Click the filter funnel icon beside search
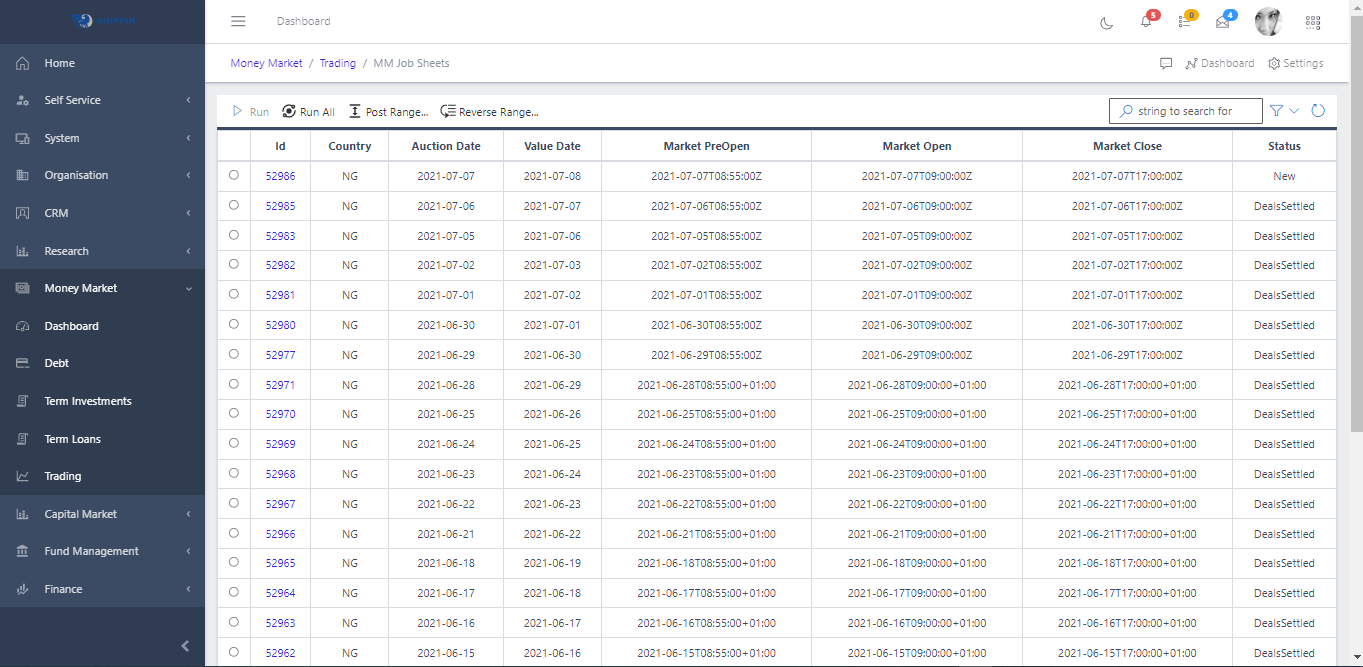Screen dimensions: 1363x667 pyautogui.click(x=1276, y=110)
